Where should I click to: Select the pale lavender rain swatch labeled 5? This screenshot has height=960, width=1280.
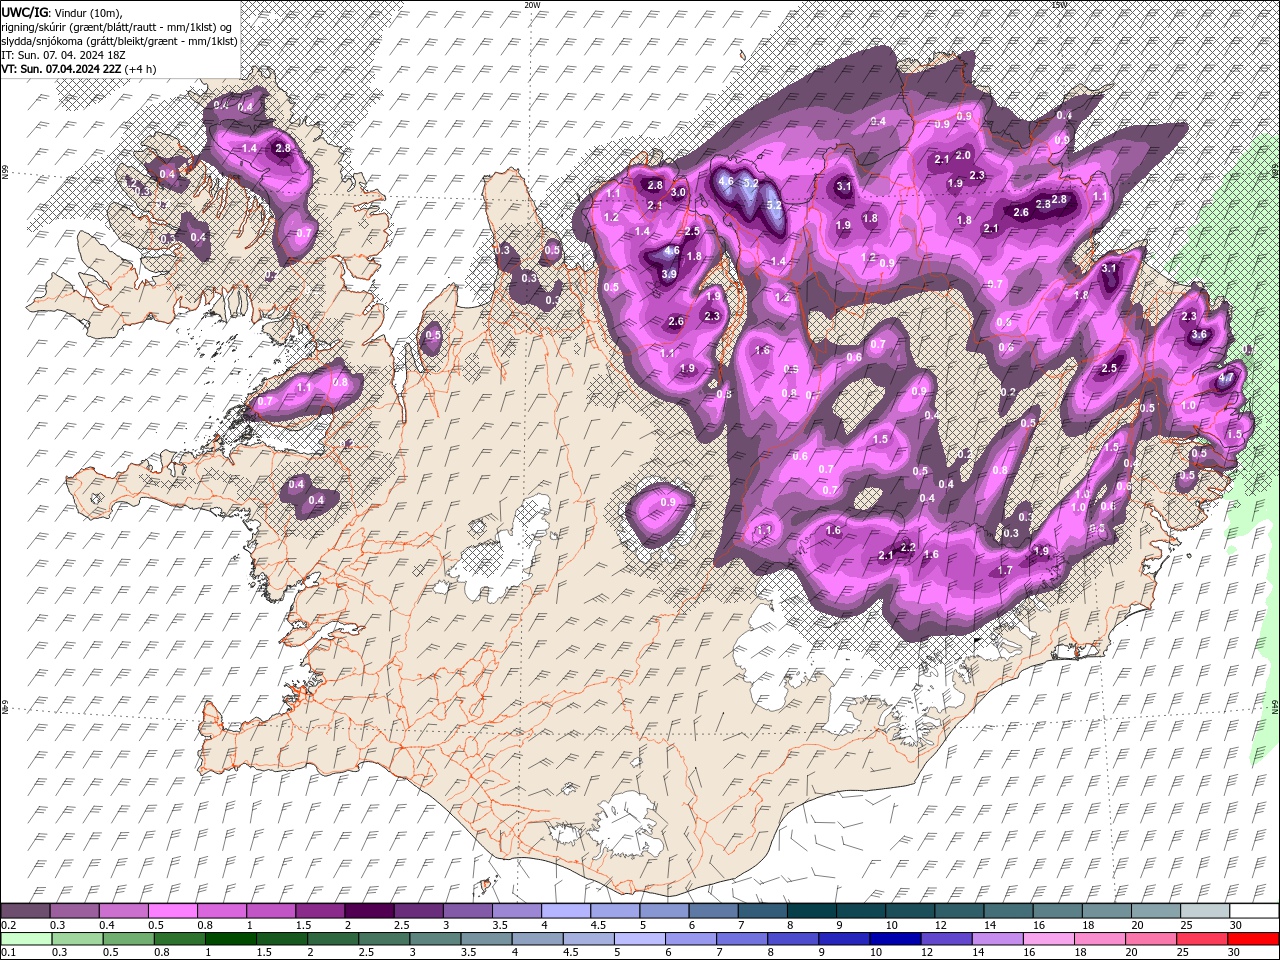point(640,938)
